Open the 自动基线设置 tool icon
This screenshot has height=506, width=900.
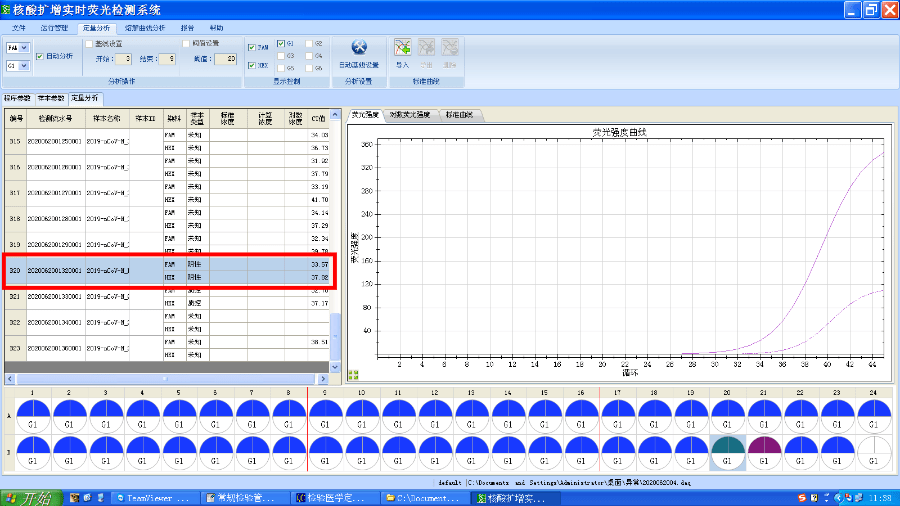tap(359, 48)
